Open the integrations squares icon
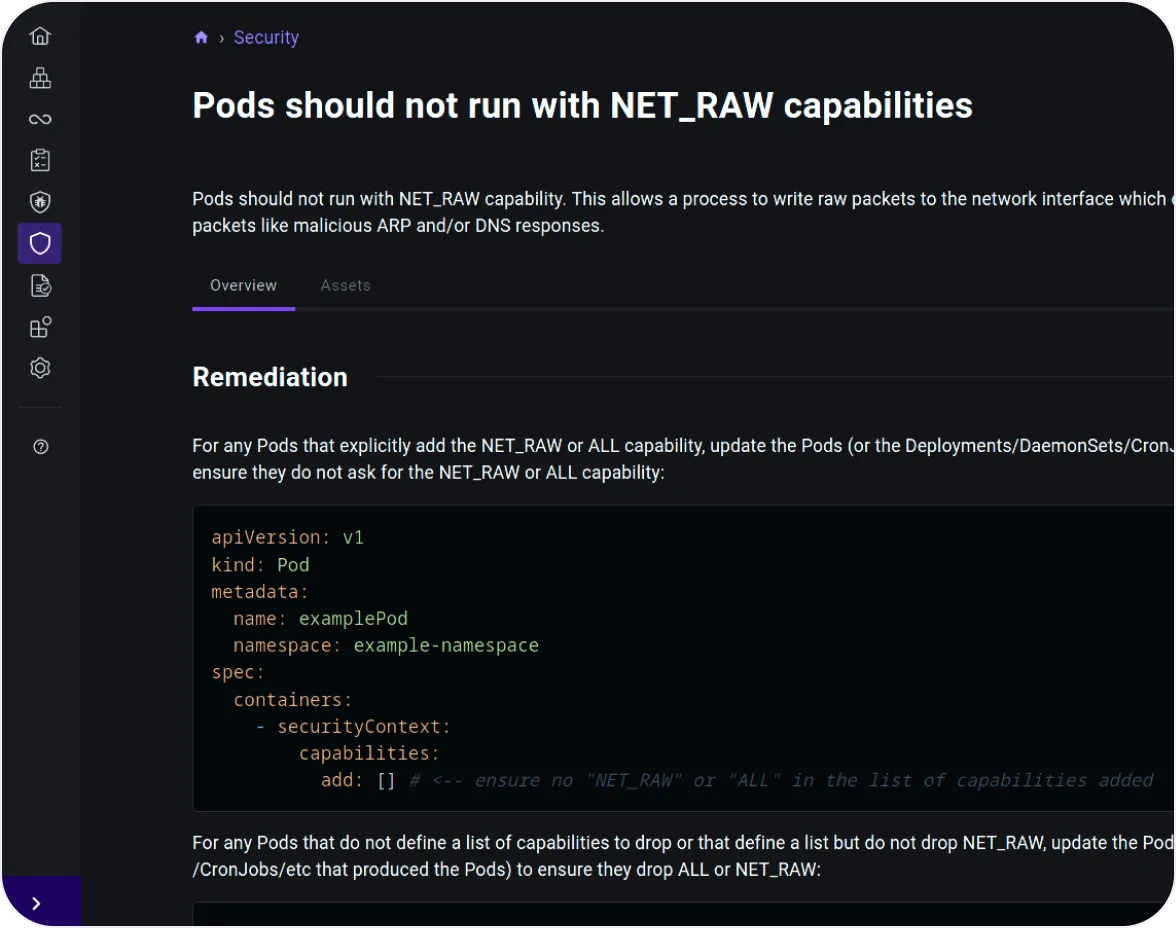The height and width of the screenshot is (928, 1176). coord(40,327)
